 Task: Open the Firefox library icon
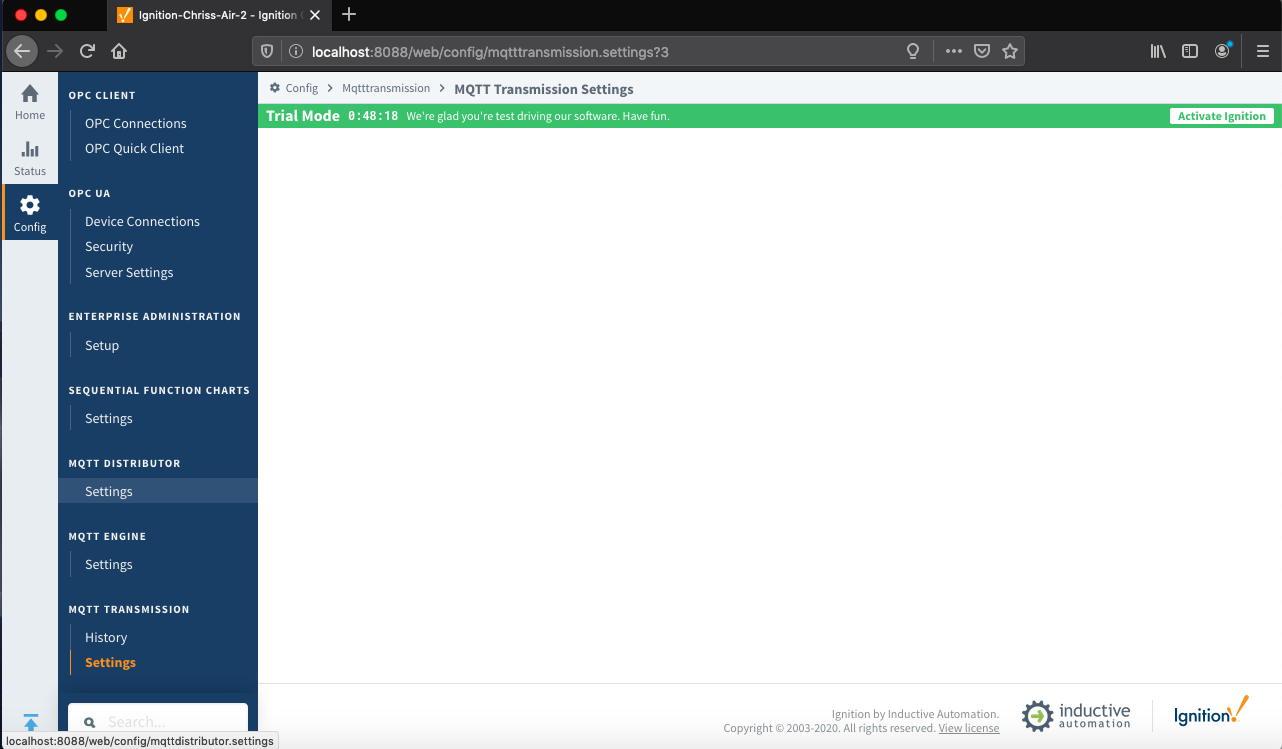(1158, 51)
